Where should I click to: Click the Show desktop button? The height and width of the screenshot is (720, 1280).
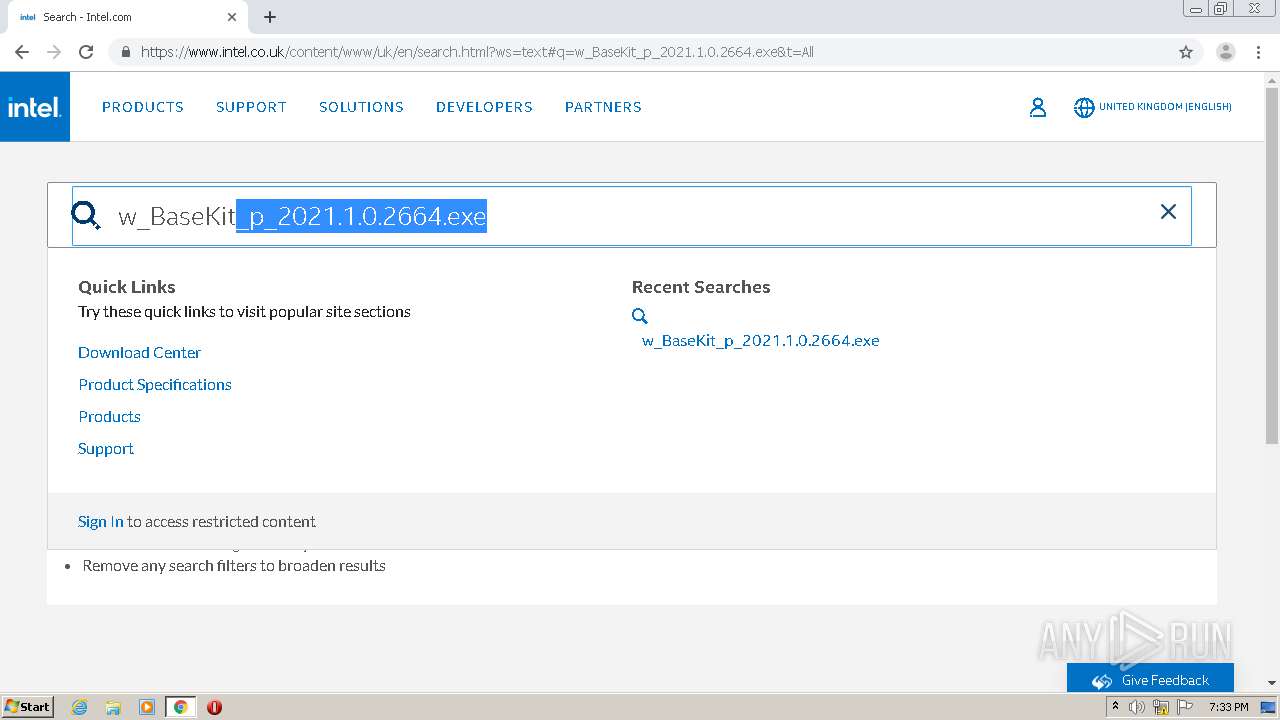pos(1269,707)
